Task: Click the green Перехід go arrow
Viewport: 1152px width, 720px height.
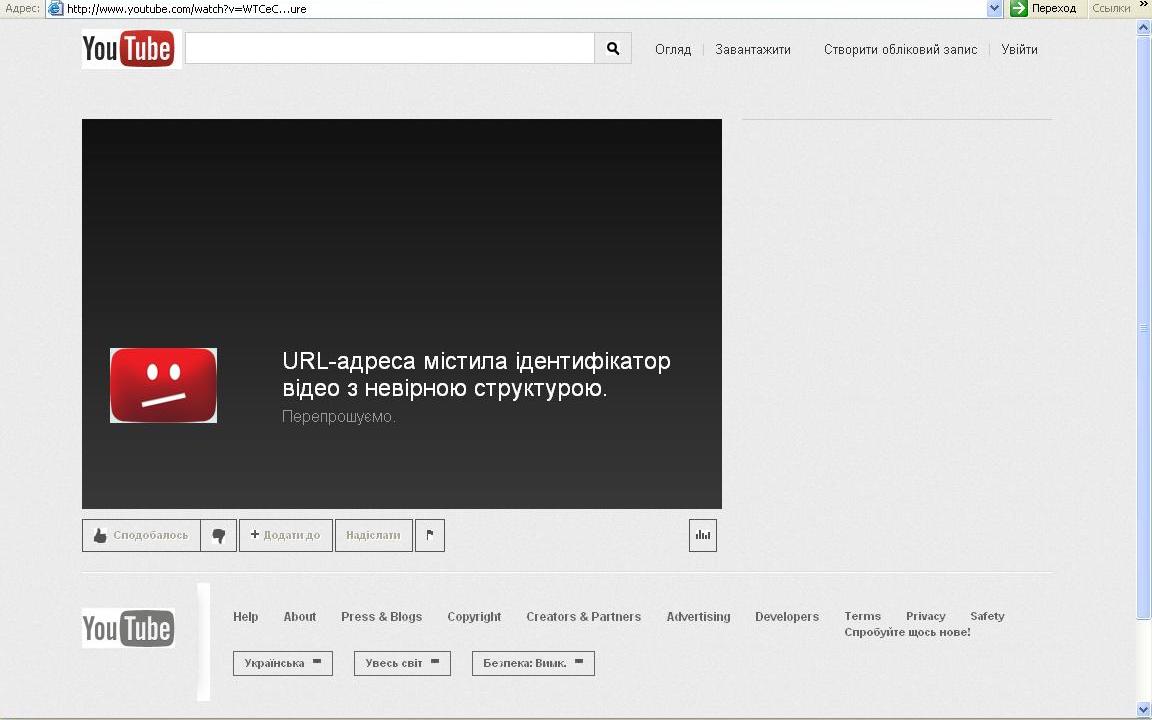Action: pyautogui.click(x=1019, y=8)
